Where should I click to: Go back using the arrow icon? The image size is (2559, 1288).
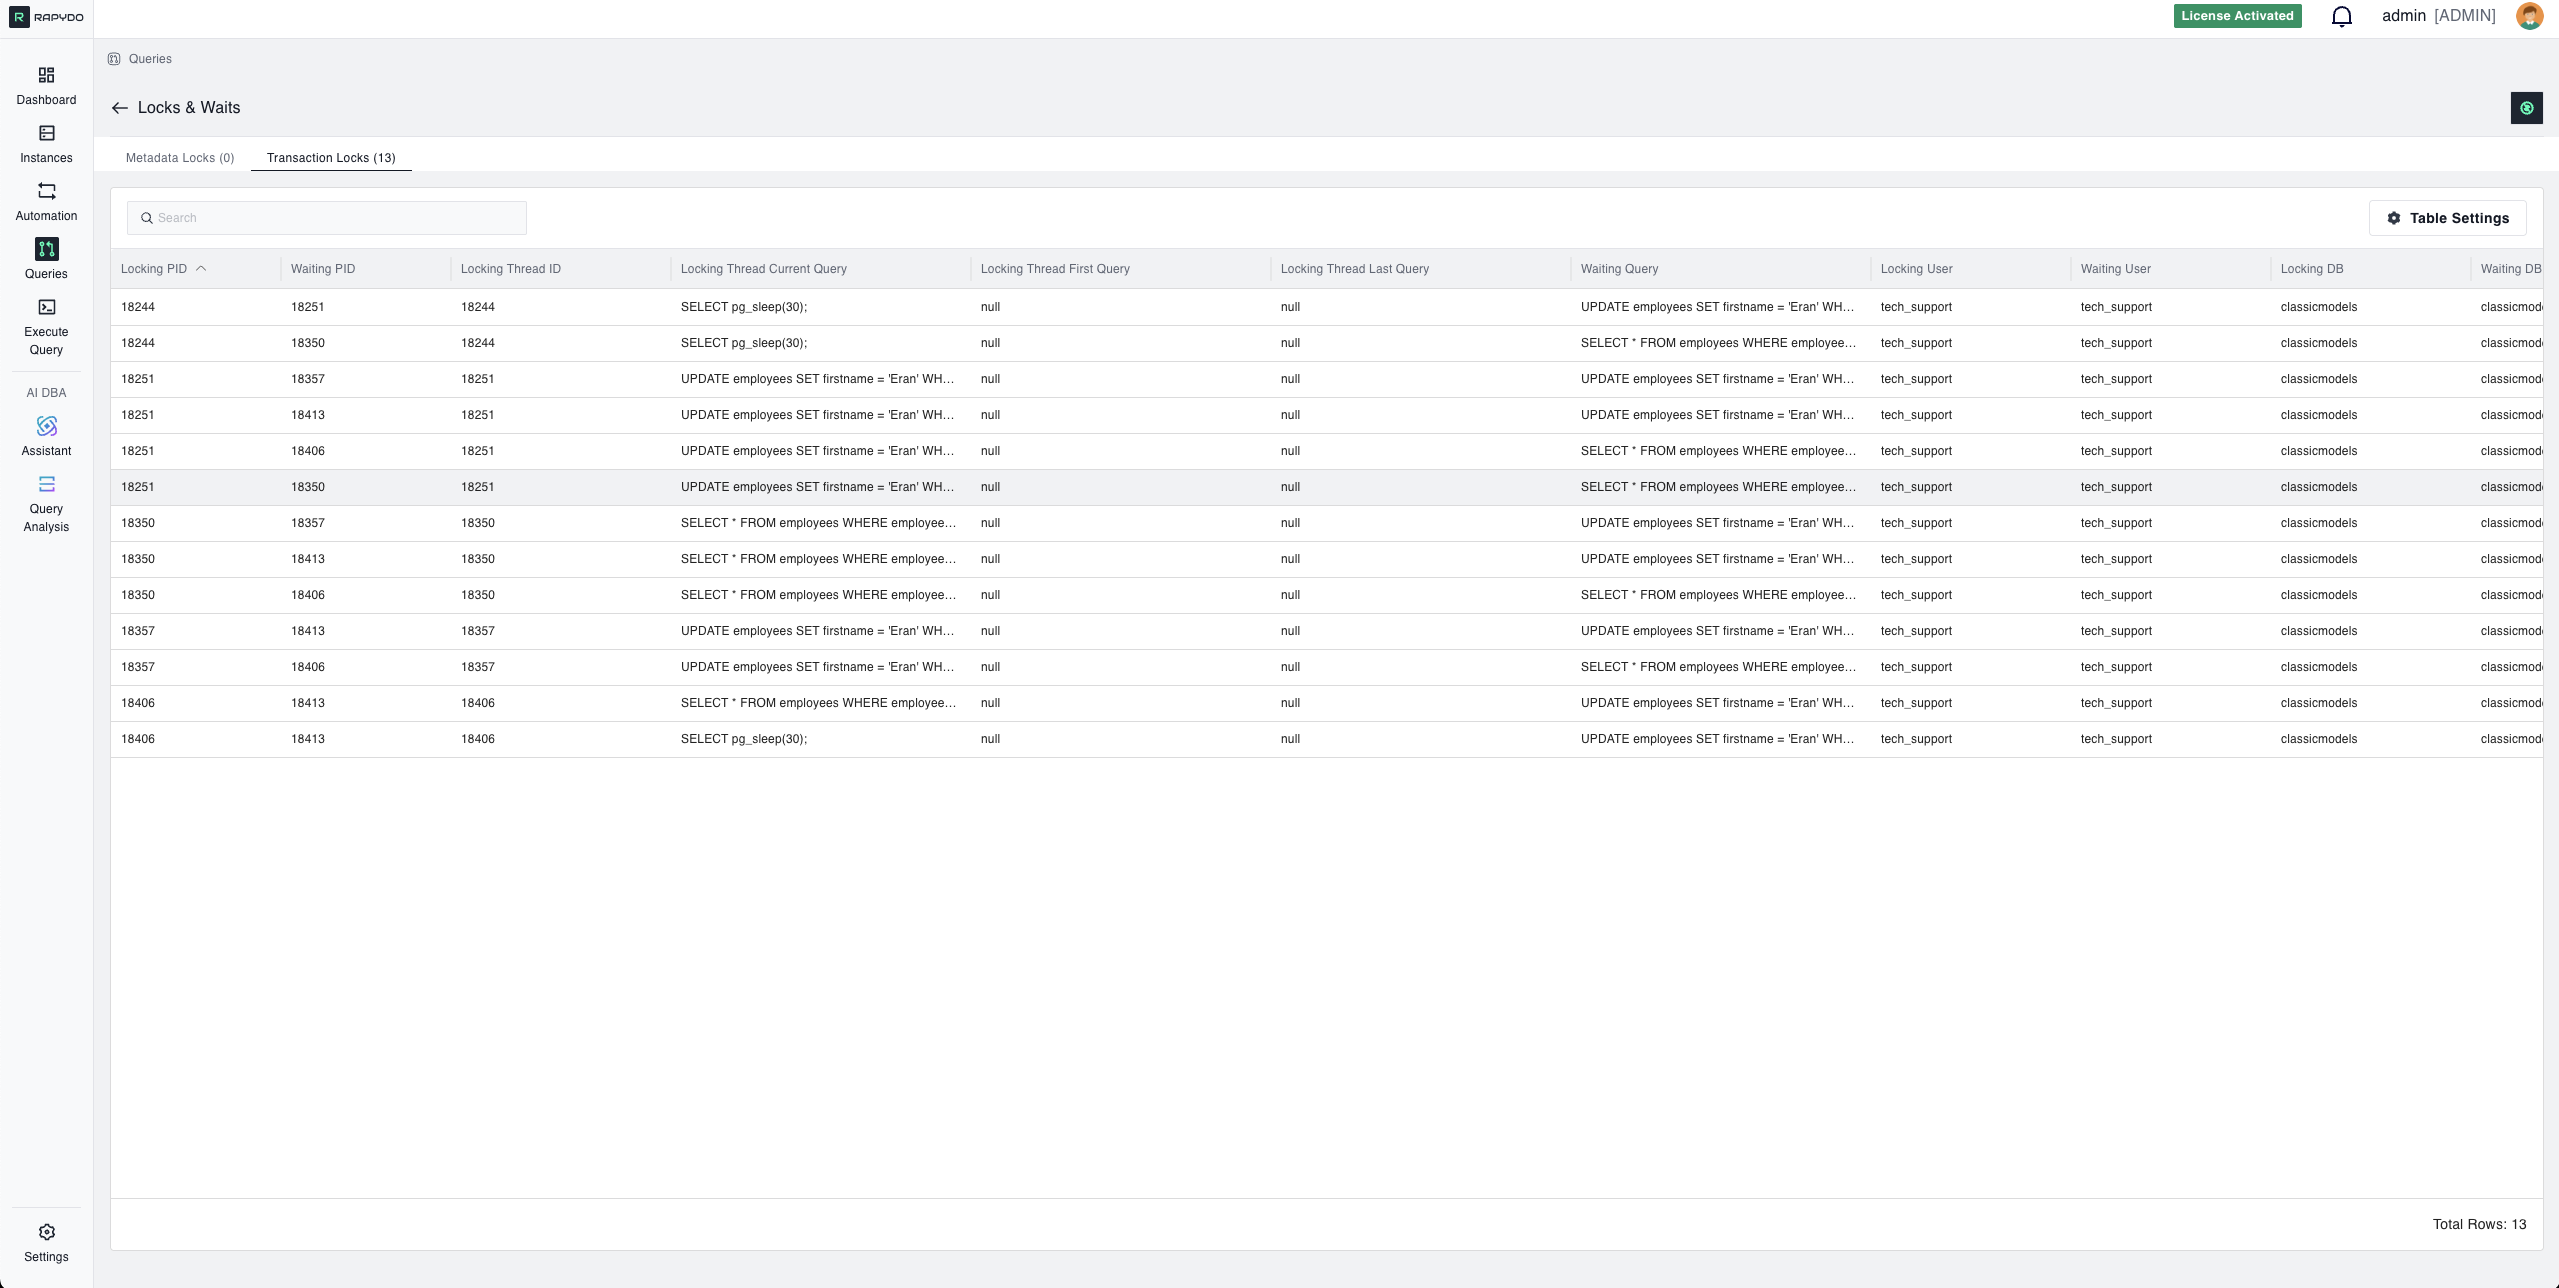pyautogui.click(x=120, y=108)
